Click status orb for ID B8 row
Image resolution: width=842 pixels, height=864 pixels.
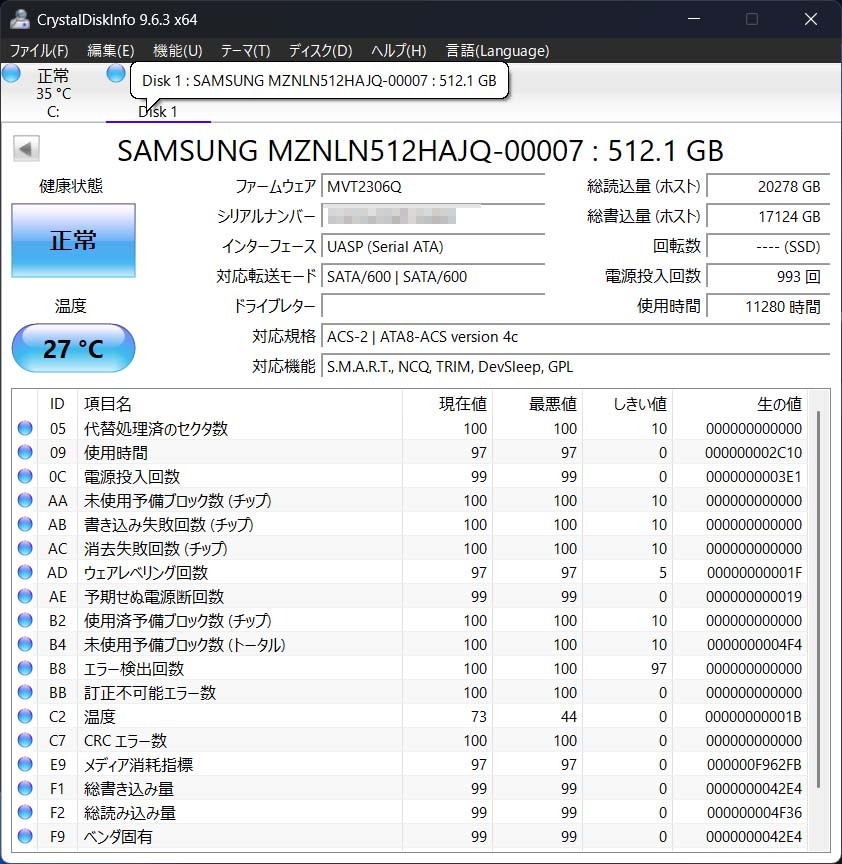coord(25,668)
